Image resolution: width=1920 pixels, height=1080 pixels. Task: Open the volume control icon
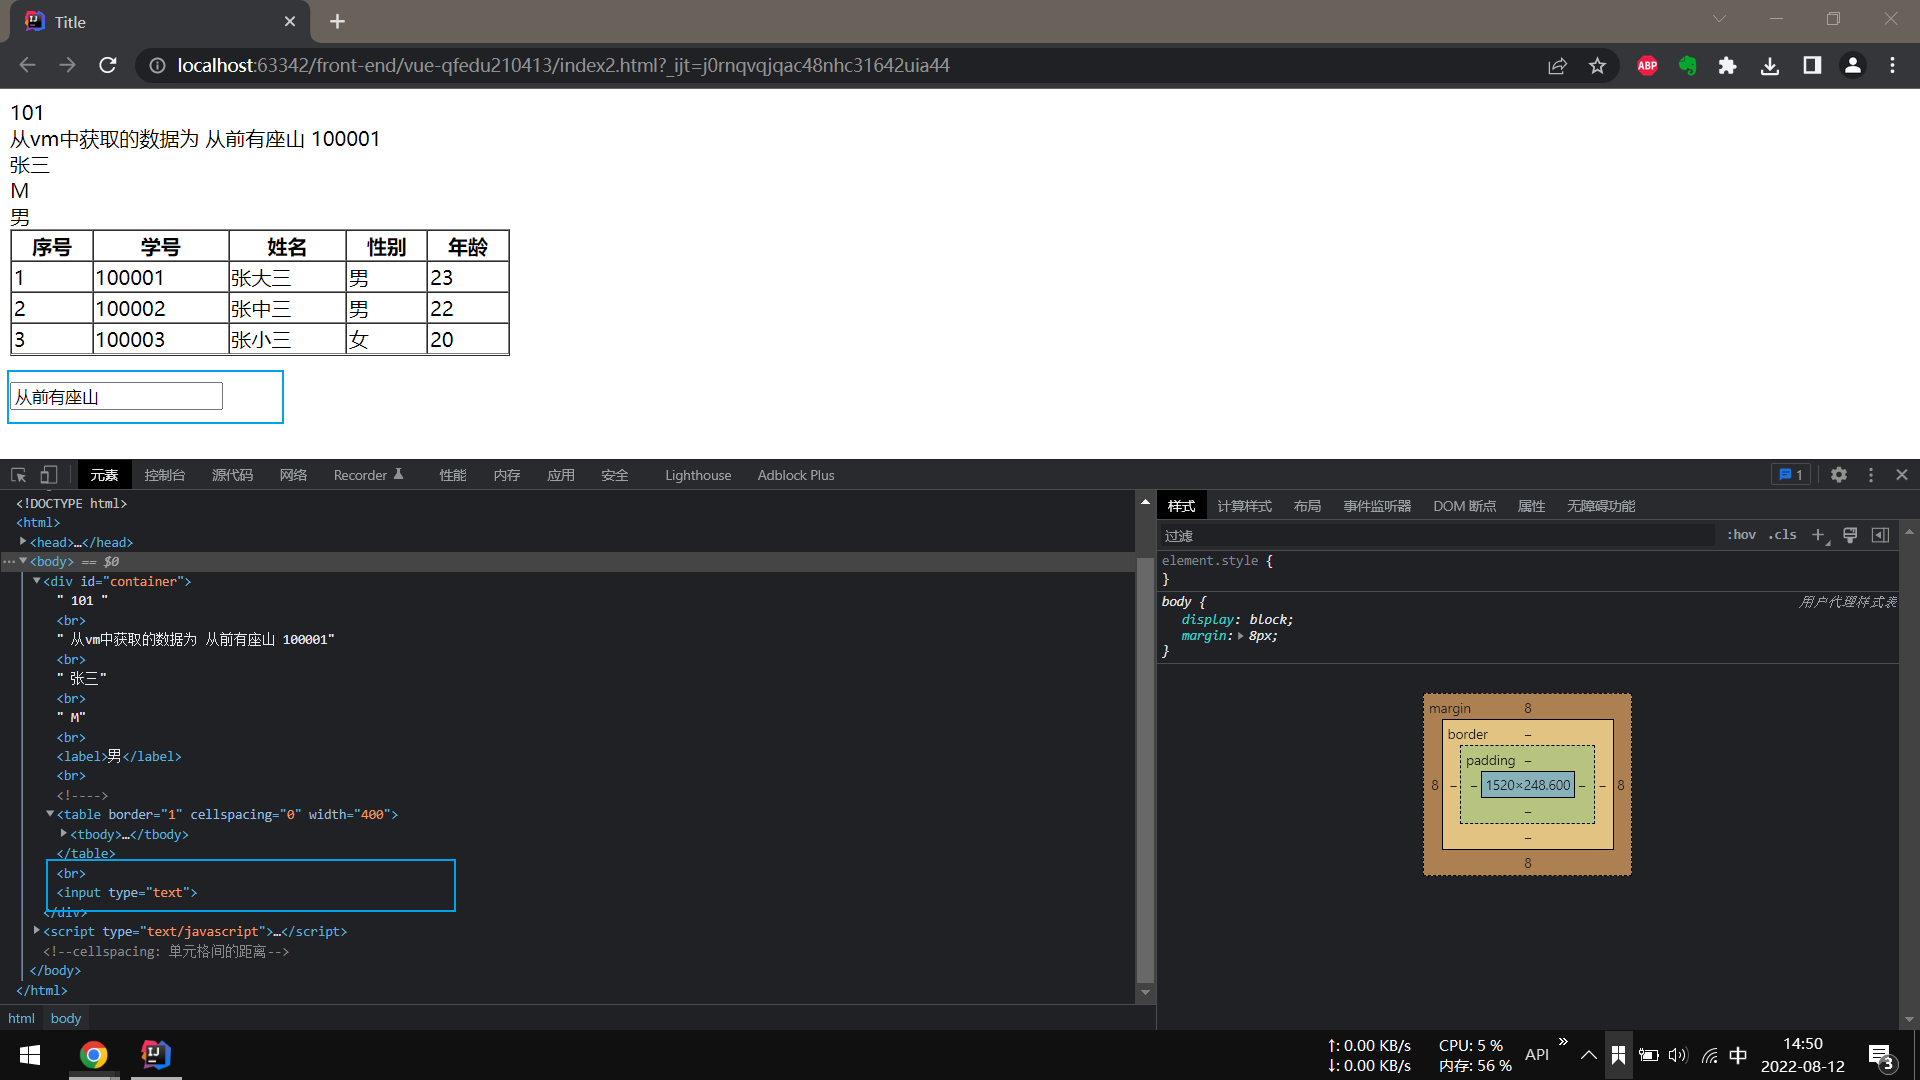click(x=1678, y=1055)
